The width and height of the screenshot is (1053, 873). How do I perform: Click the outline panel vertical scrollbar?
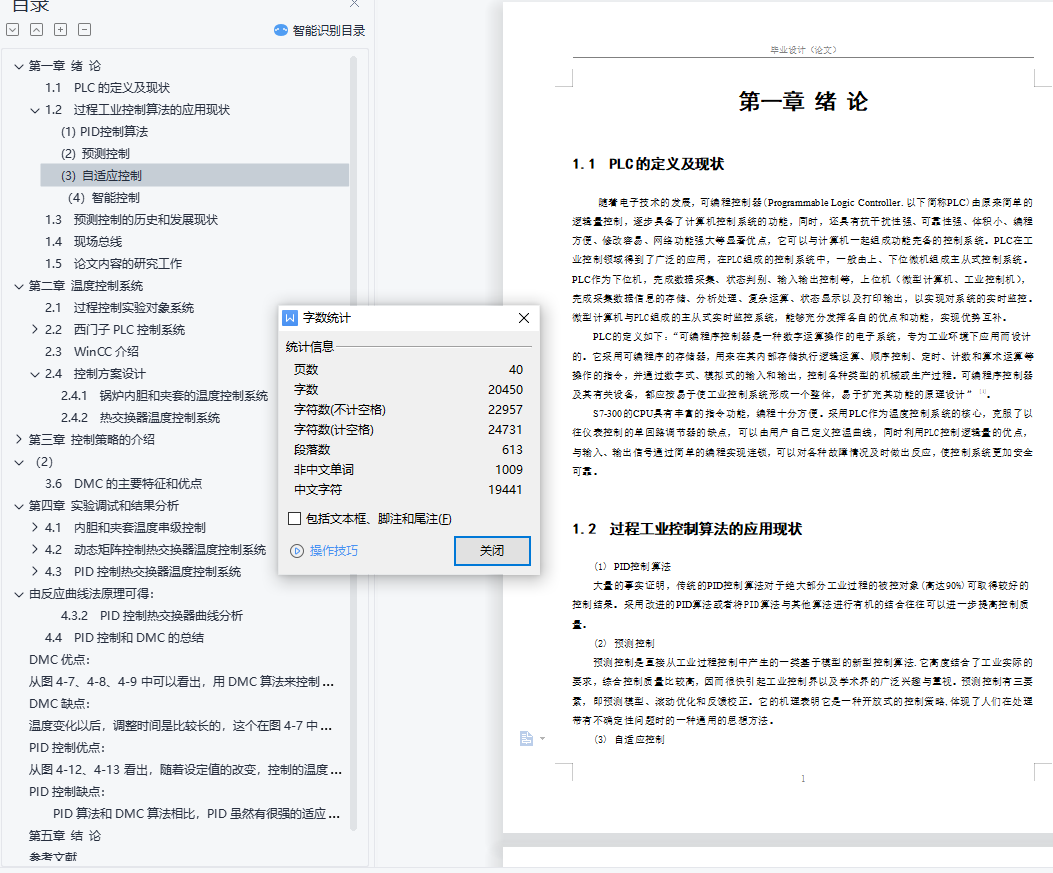point(353,400)
